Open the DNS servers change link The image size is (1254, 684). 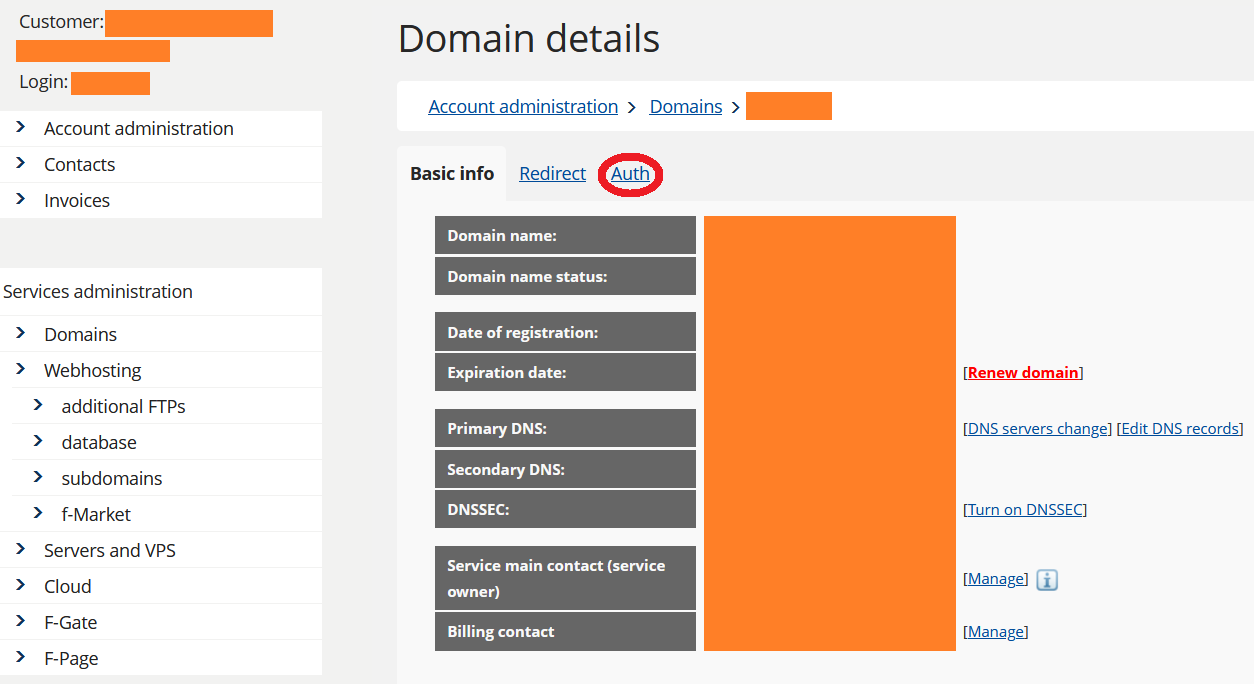click(x=1038, y=429)
